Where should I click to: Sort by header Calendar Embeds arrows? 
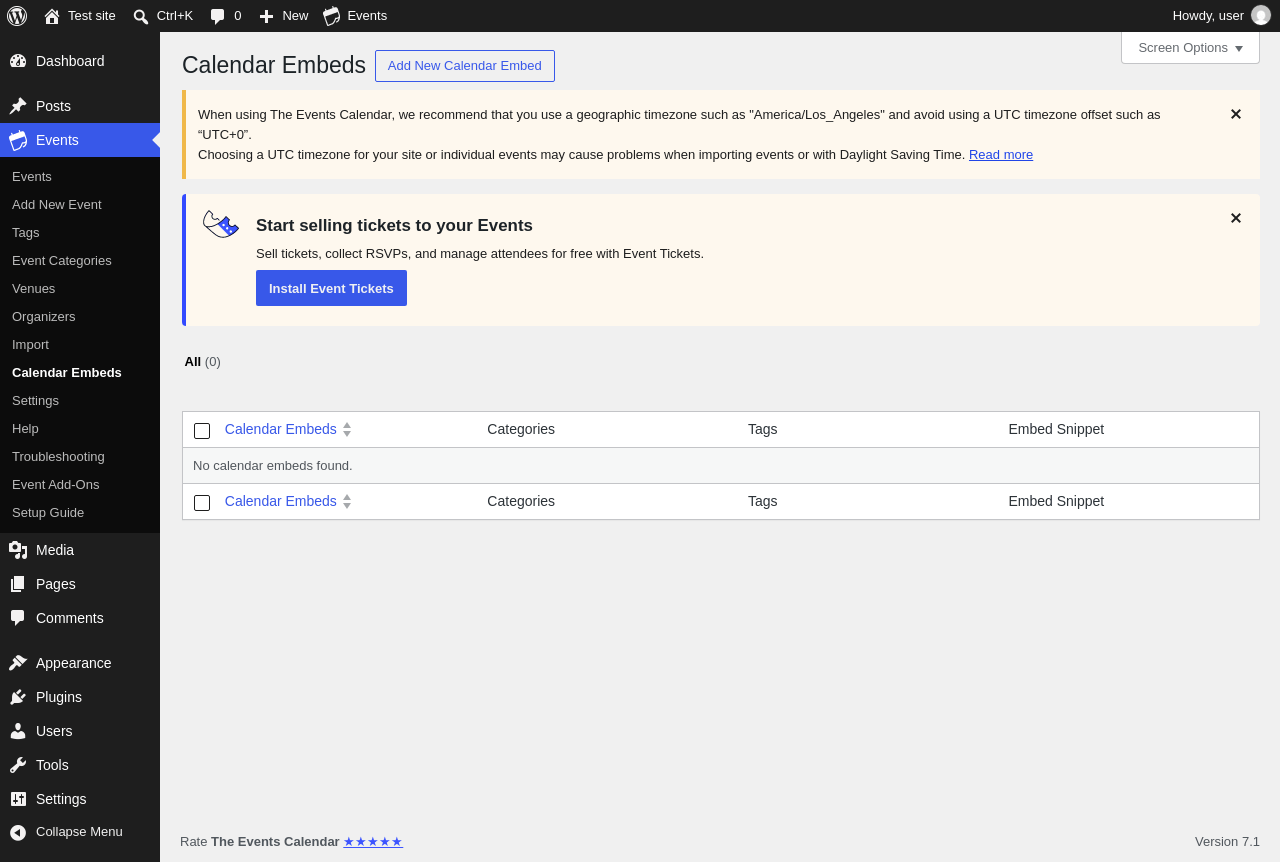pos(347,429)
